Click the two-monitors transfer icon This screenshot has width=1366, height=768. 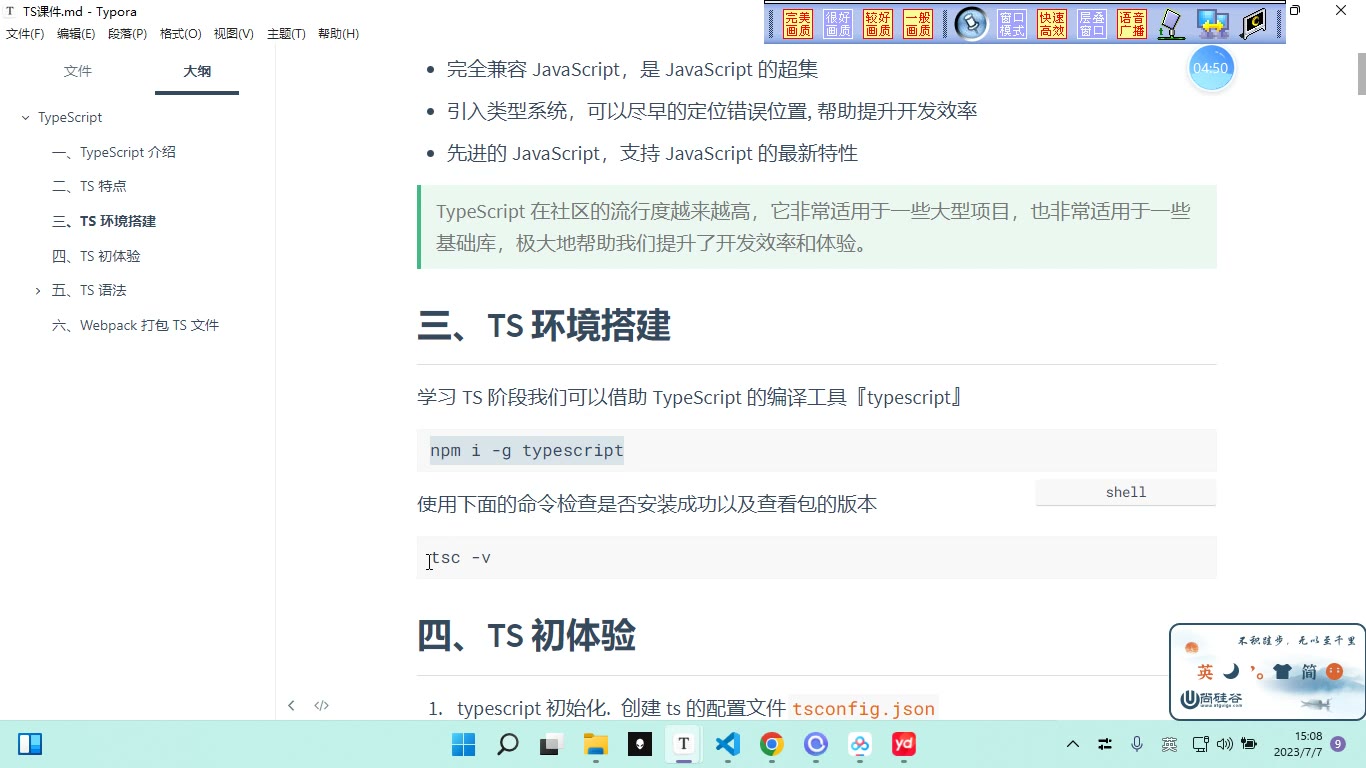1213,24
